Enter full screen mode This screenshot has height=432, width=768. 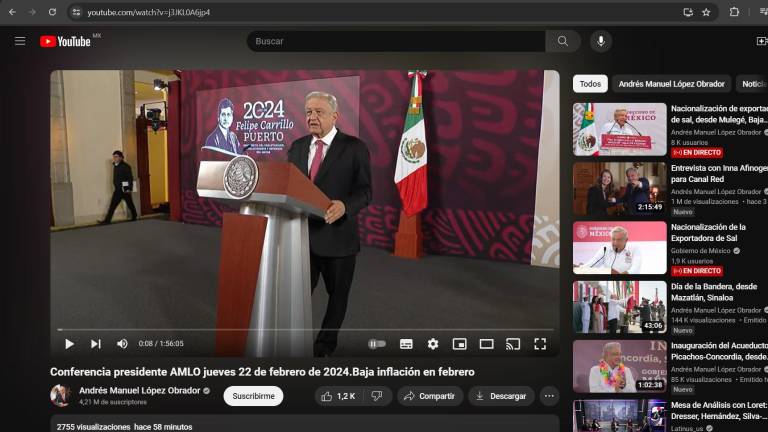point(540,344)
